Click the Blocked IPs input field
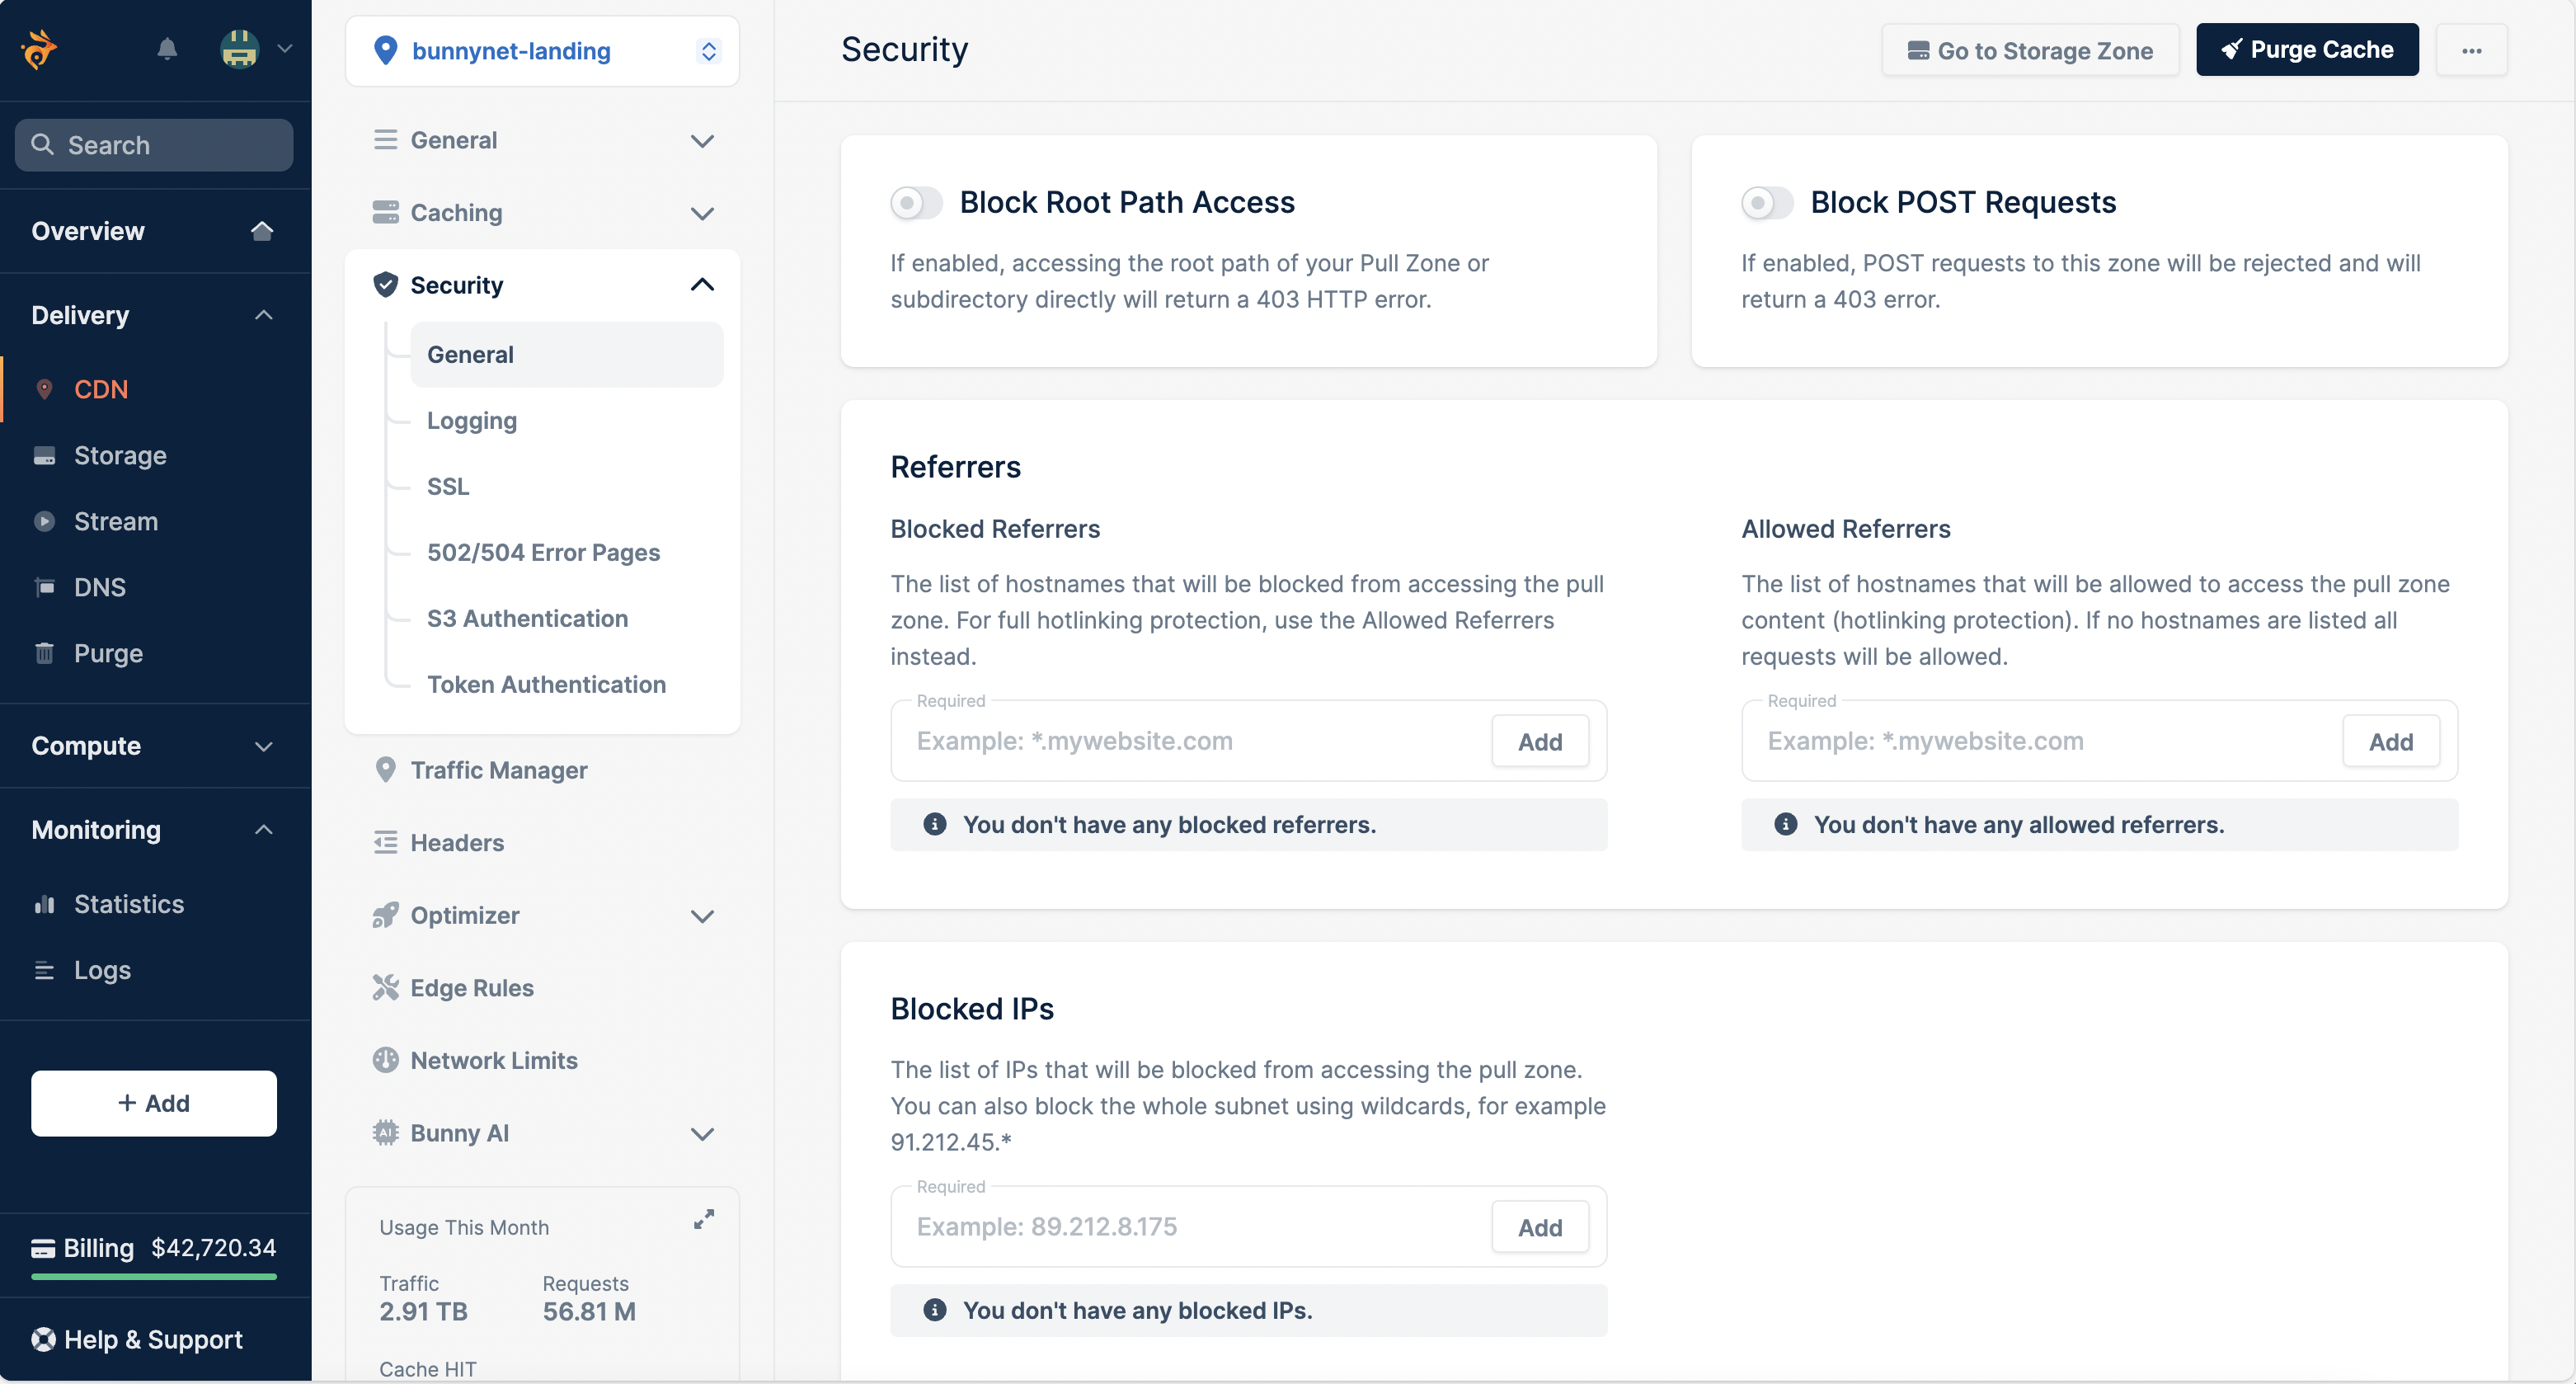Image resolution: width=2576 pixels, height=1384 pixels. pos(1192,1226)
